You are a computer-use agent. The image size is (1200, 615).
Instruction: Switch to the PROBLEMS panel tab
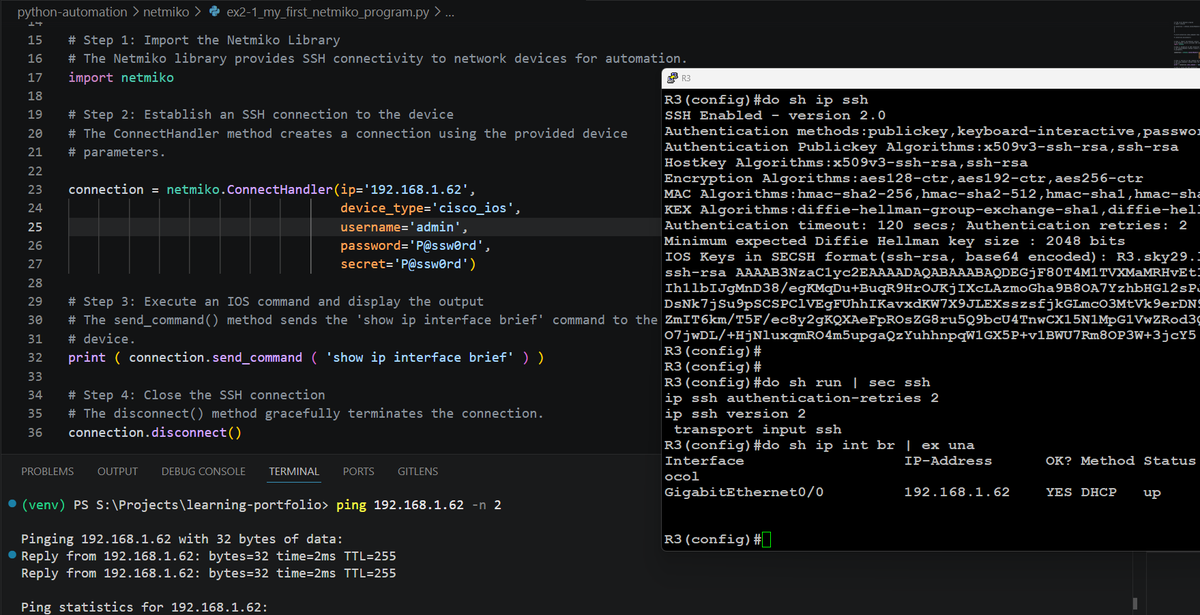[x=47, y=471]
